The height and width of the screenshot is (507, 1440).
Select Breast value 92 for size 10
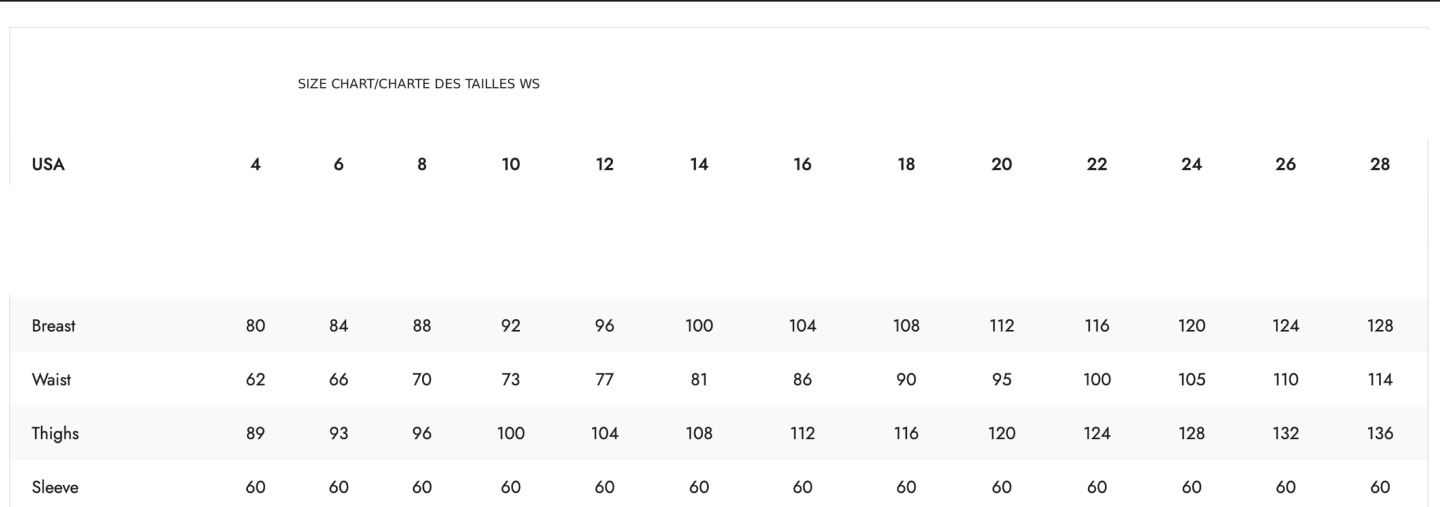click(511, 326)
